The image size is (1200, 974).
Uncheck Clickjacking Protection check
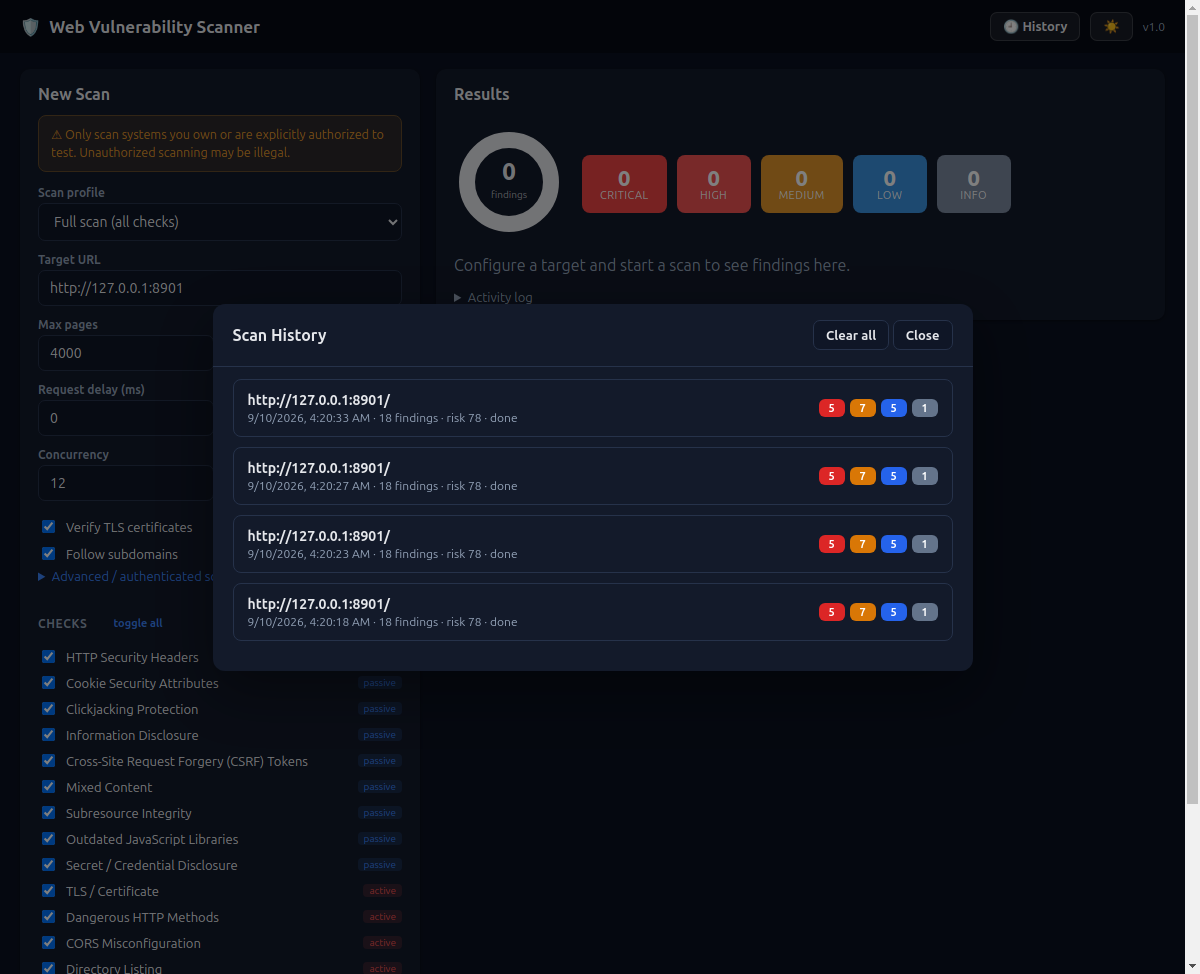(48, 709)
